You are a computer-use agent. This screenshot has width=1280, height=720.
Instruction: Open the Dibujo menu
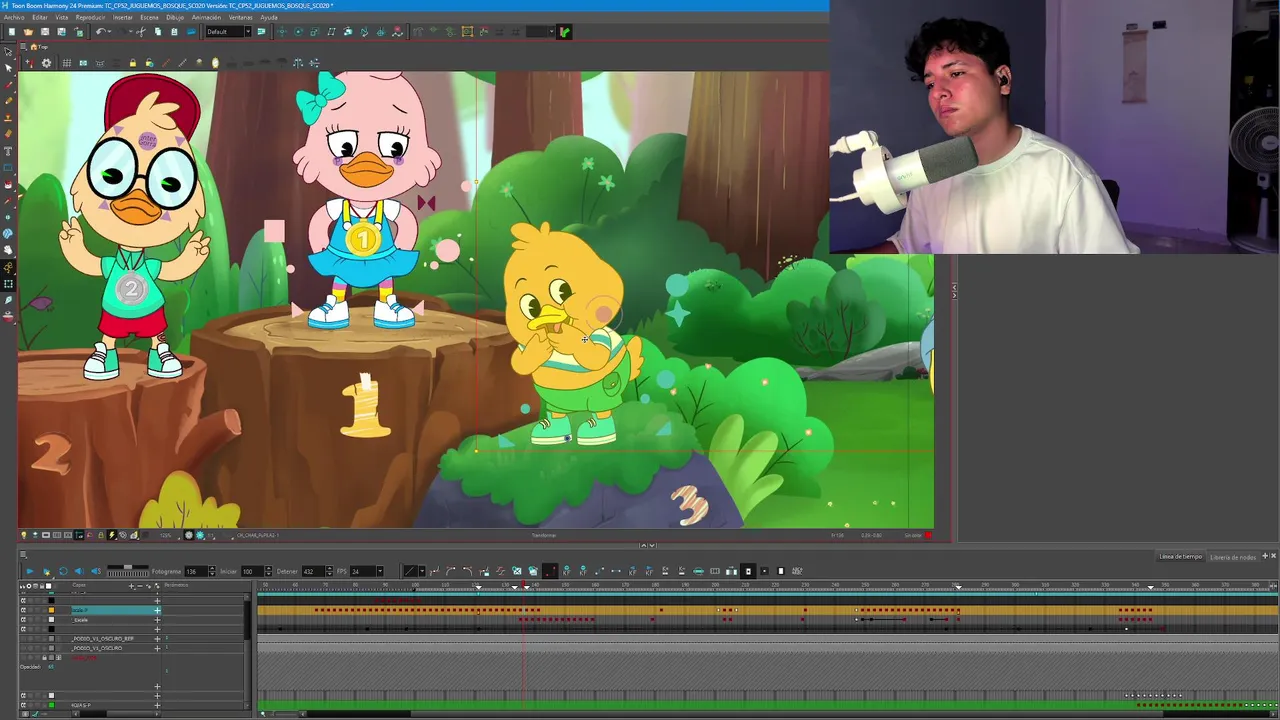pyautogui.click(x=175, y=17)
